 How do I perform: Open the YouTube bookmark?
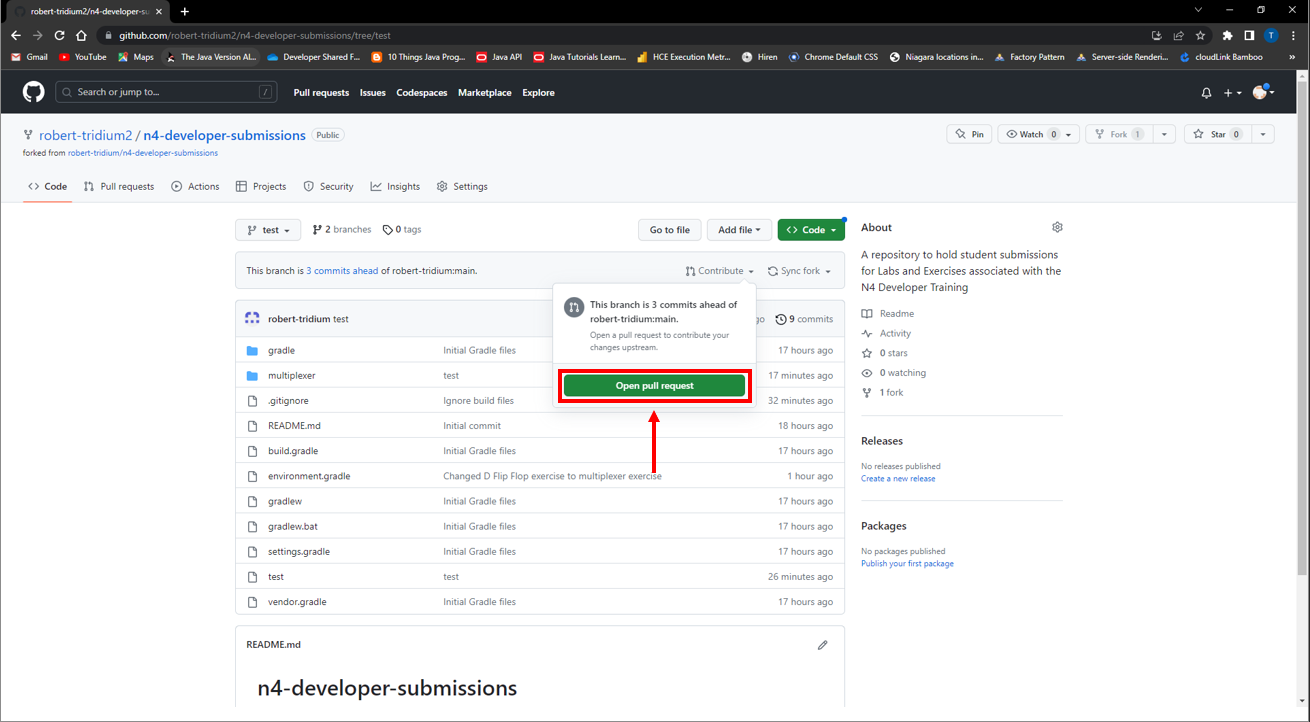click(x=83, y=57)
